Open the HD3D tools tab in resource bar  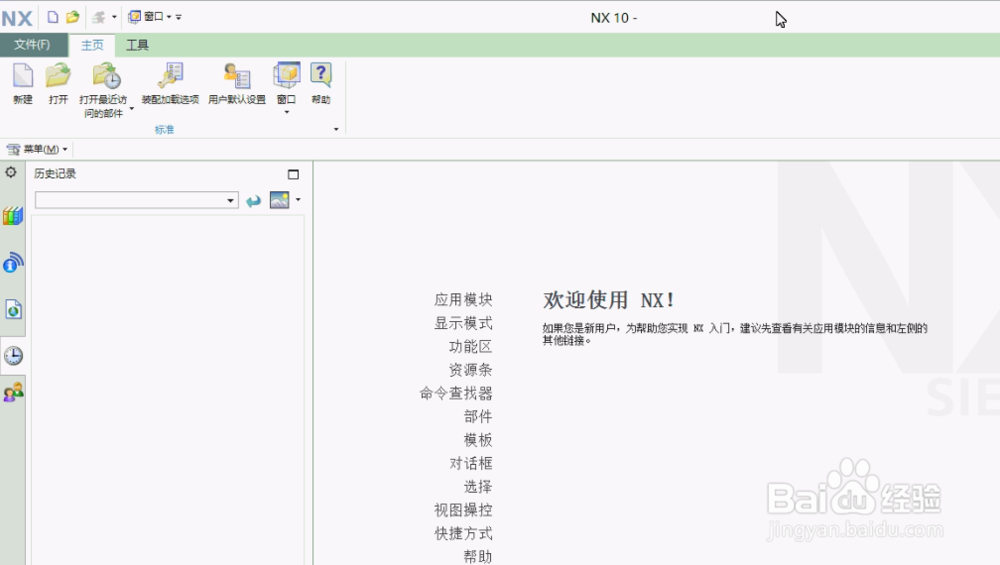(x=13, y=262)
